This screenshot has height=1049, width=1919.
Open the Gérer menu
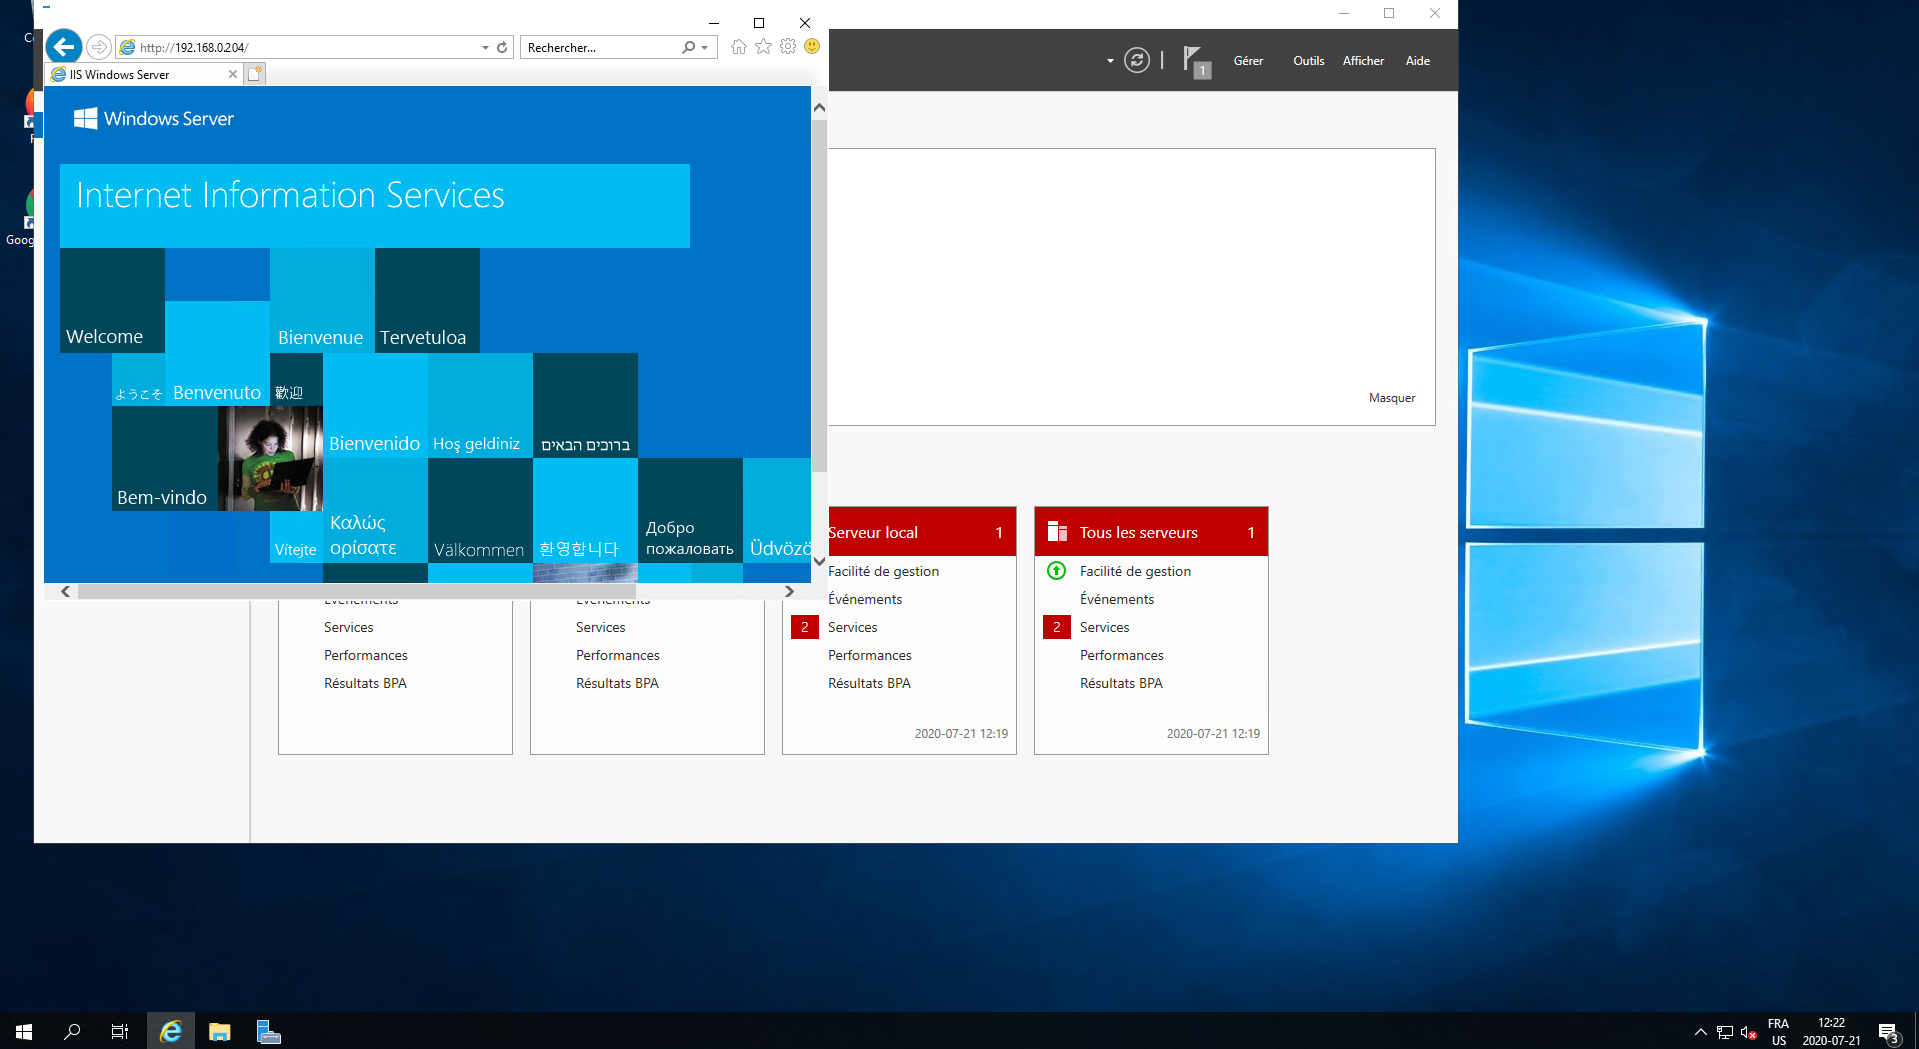1248,61
